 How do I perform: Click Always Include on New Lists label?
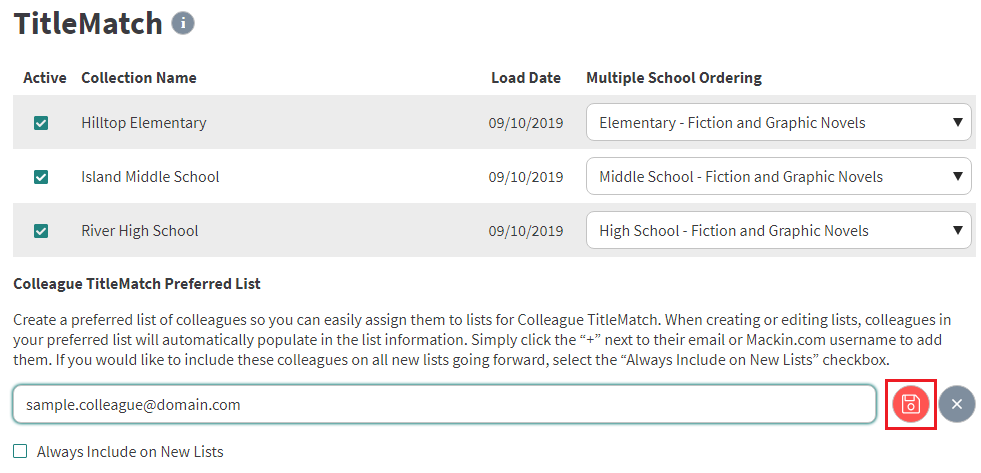tap(130, 451)
